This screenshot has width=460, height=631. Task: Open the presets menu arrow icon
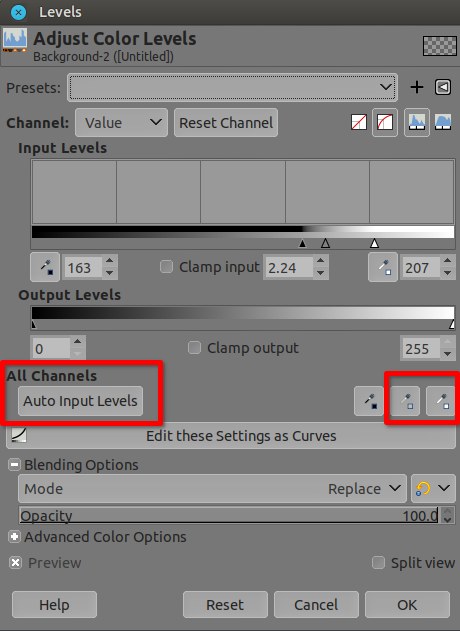(x=443, y=87)
